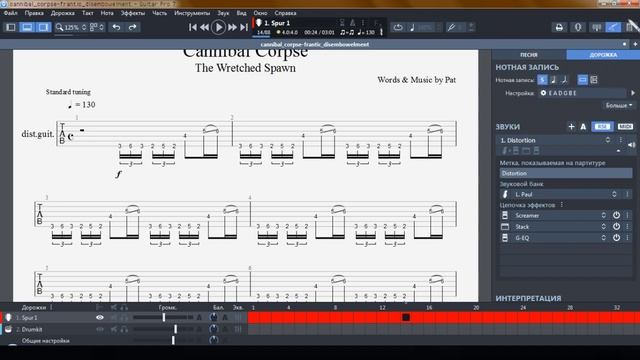Image resolution: width=640 pixels, height=360 pixels.
Task: Open the Больше dropdown
Action: pyautogui.click(x=619, y=105)
